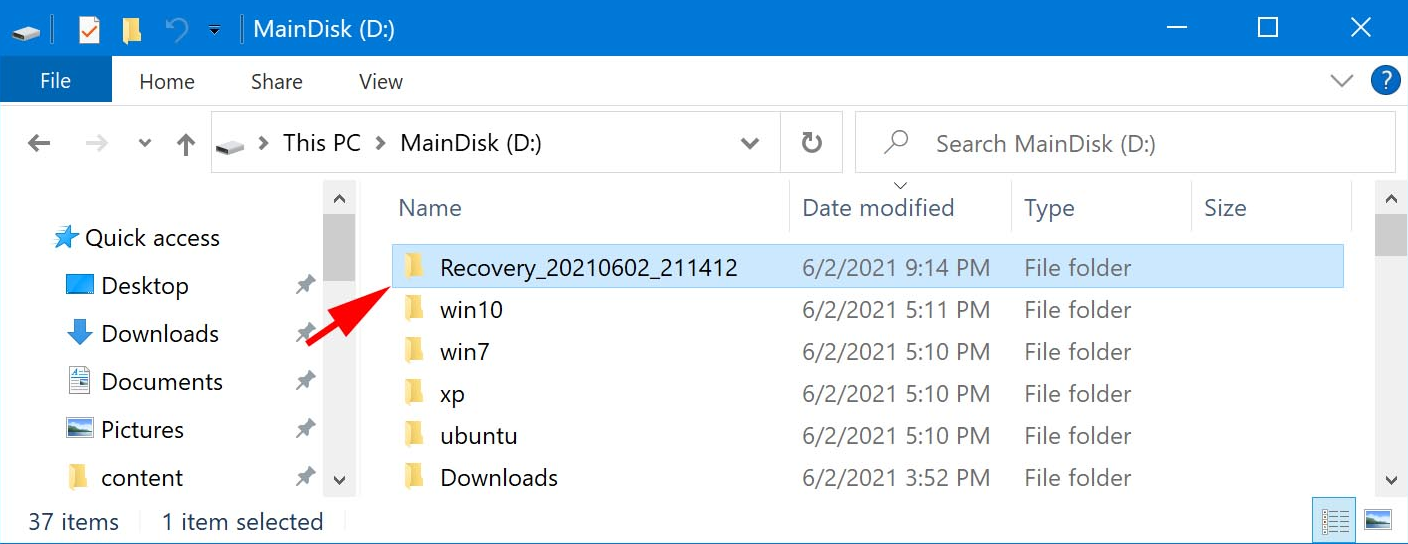This screenshot has width=1408, height=544.
Task: Sort files by Date modified column
Action: (x=878, y=208)
